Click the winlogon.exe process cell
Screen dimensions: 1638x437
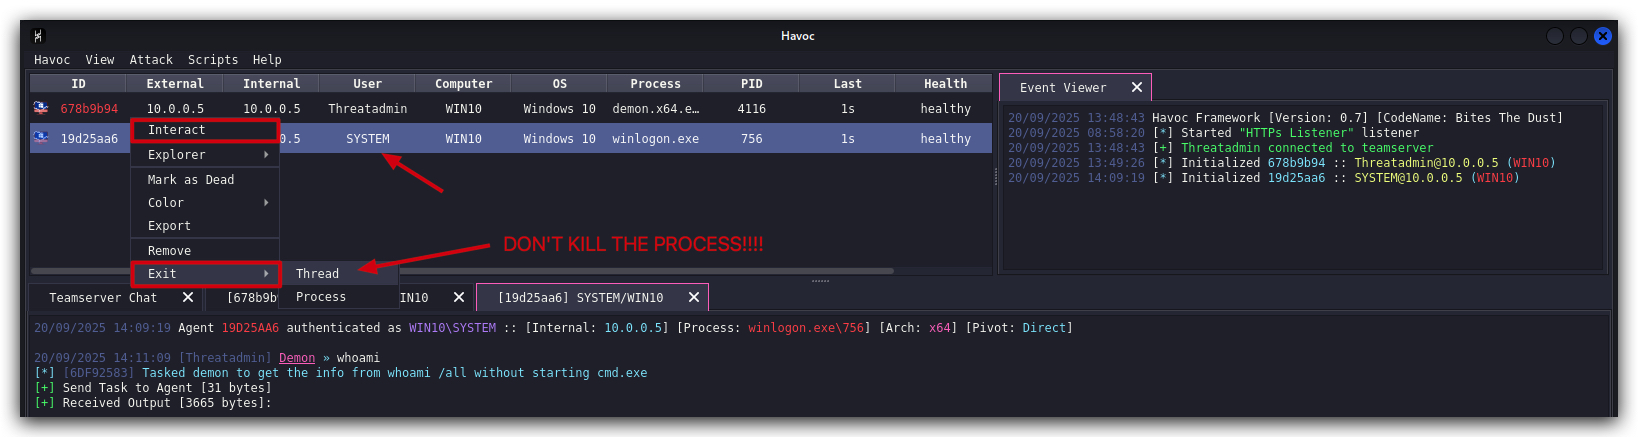655,139
